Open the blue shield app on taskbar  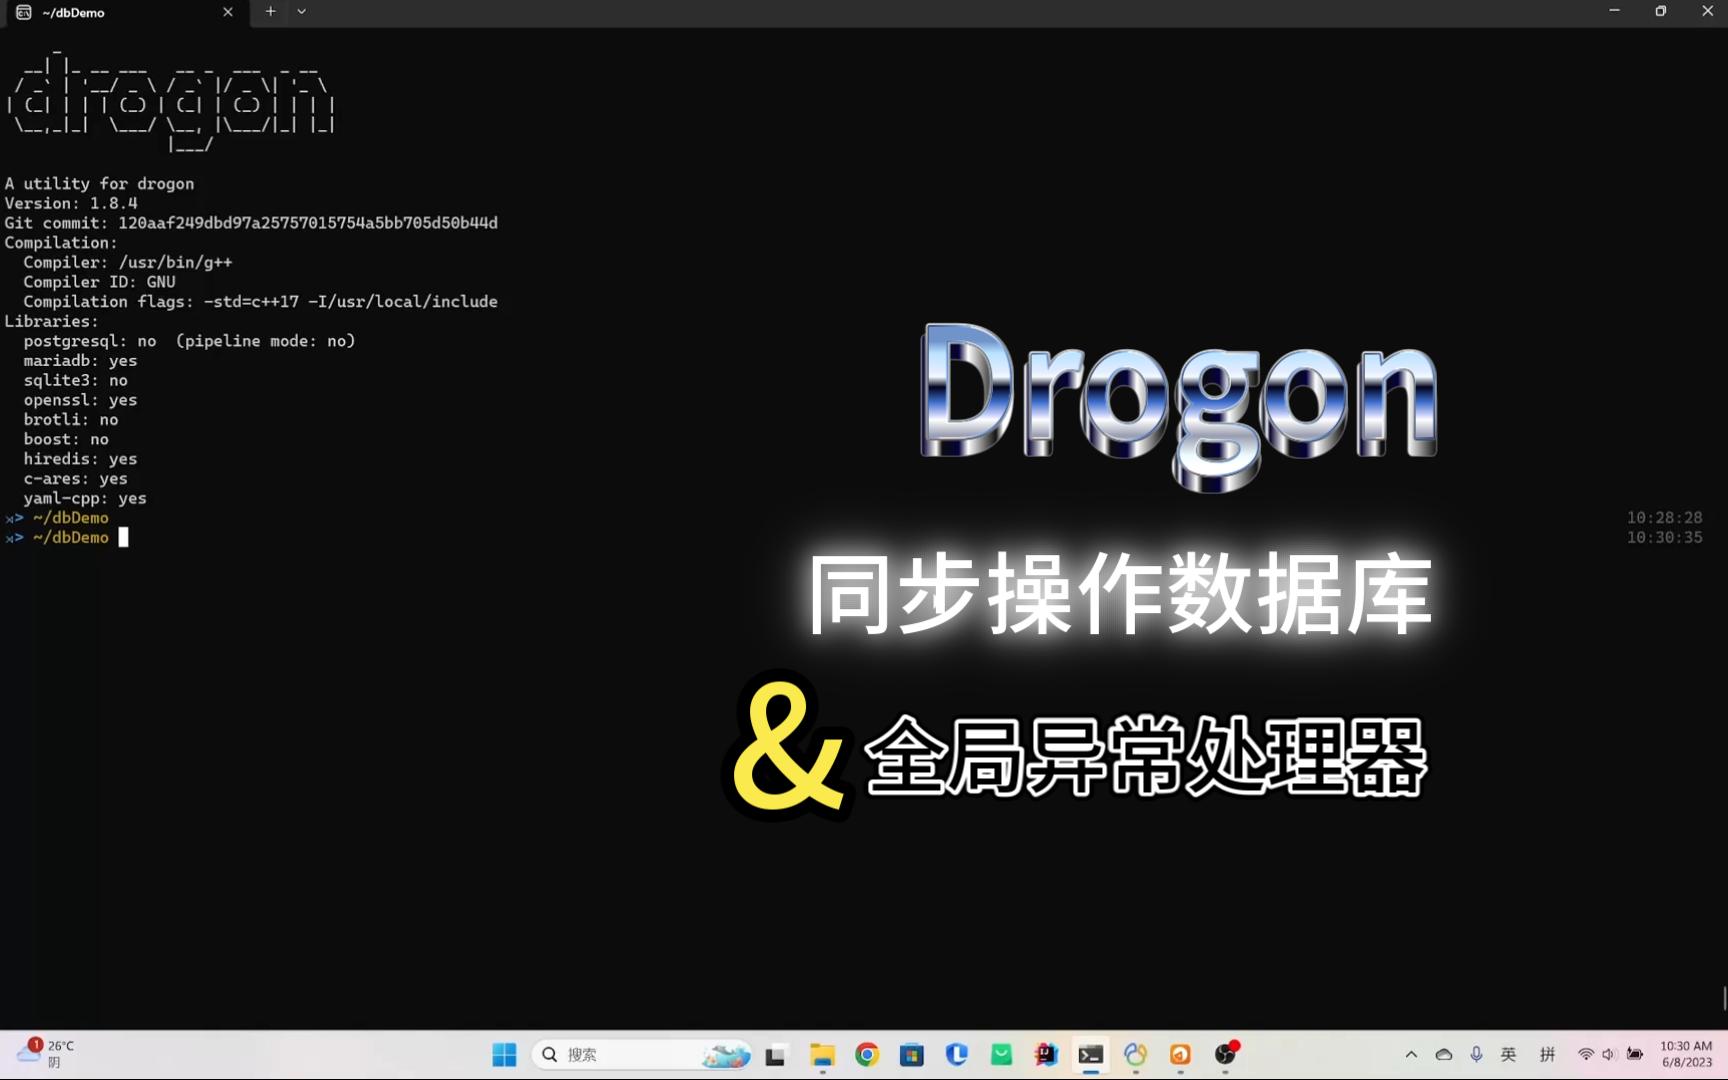pos(957,1054)
